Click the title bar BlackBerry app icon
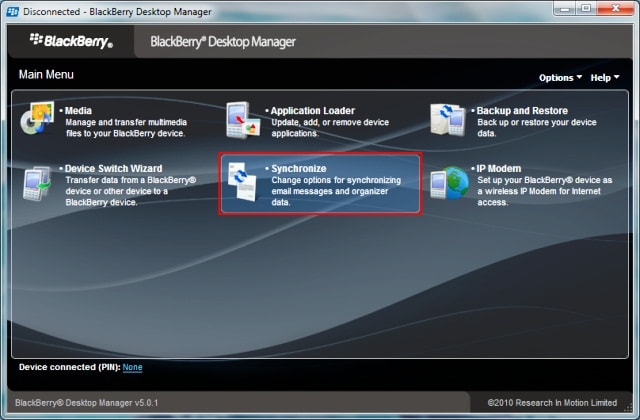The width and height of the screenshot is (640, 420). [13, 11]
